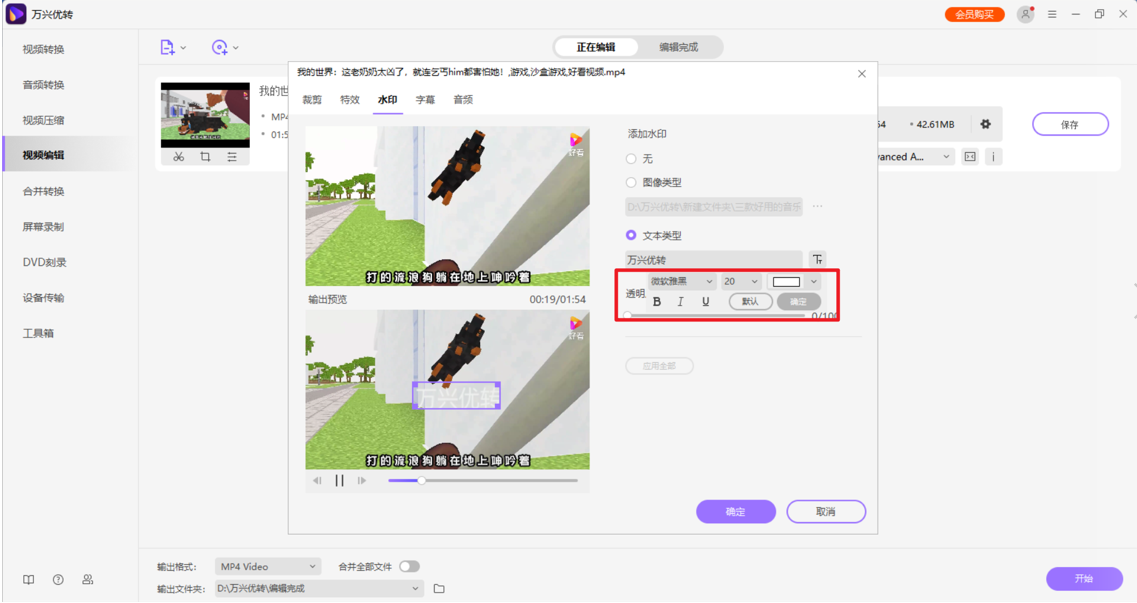This screenshot has height=603, width=1137.
Task: Open the font size dropdown showing 20
Action: (741, 281)
